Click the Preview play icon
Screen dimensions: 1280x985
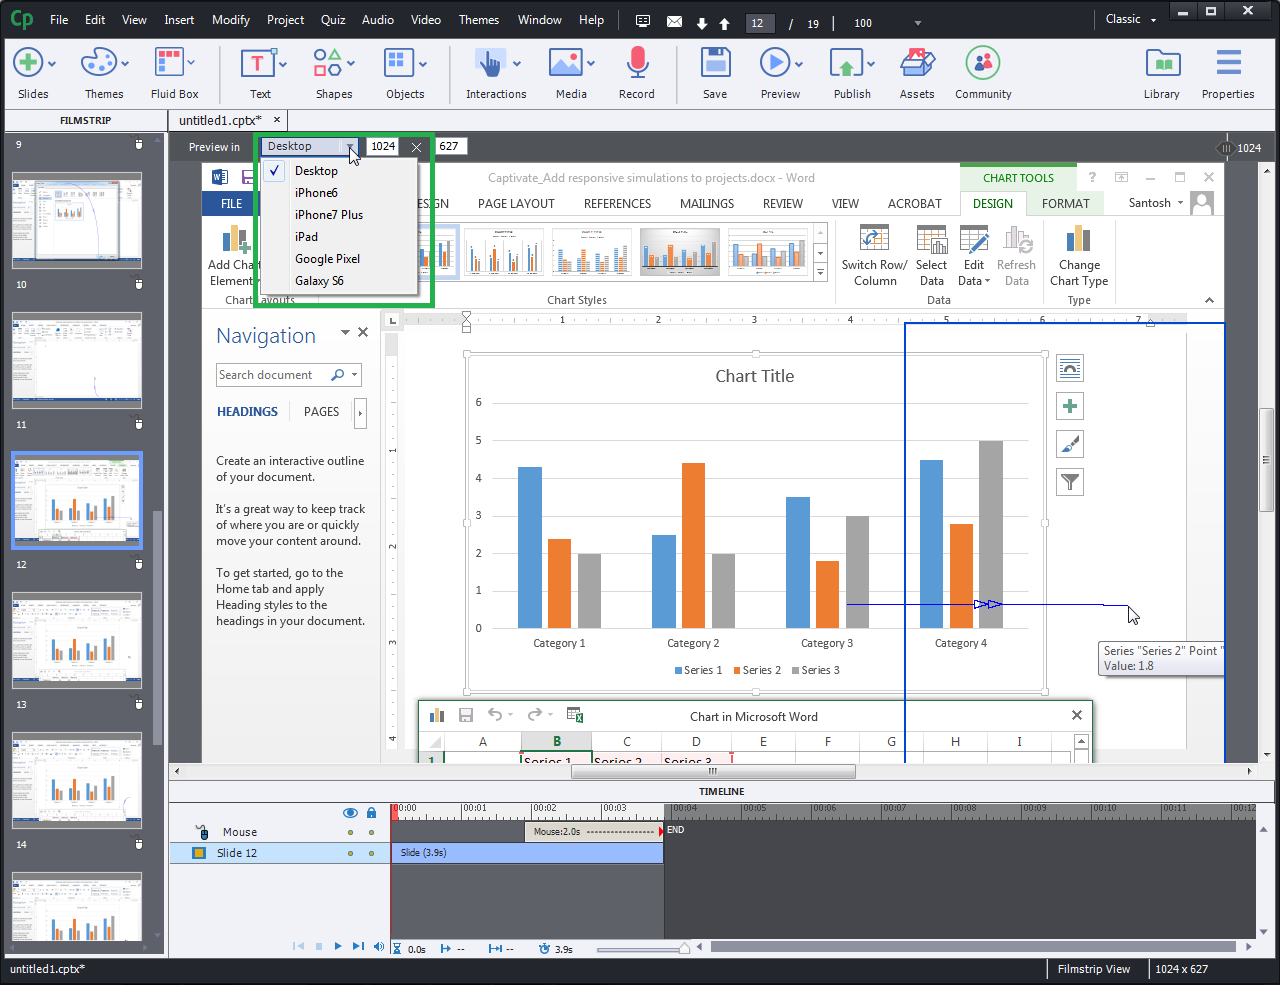click(774, 63)
